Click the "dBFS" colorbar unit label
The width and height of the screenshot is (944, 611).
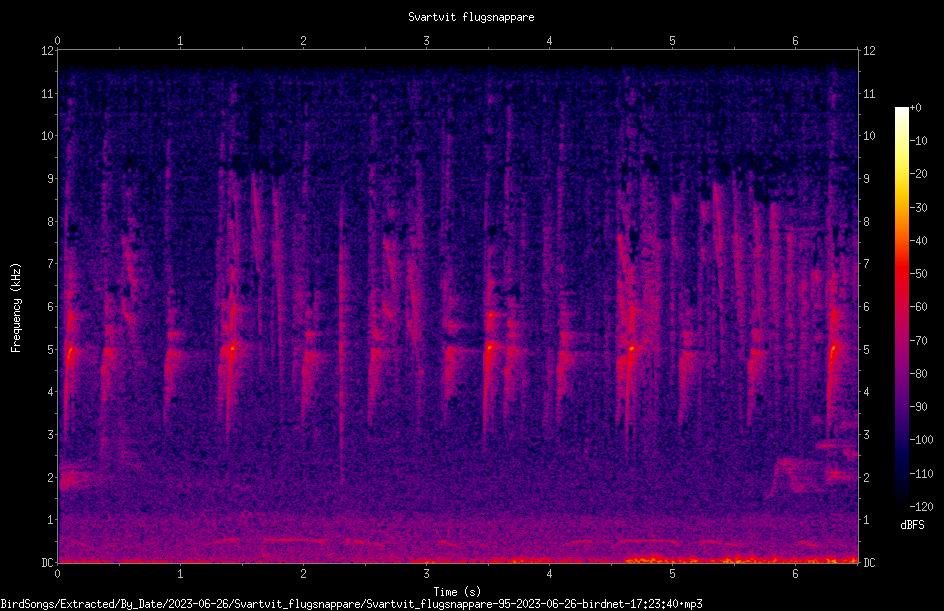(912, 525)
